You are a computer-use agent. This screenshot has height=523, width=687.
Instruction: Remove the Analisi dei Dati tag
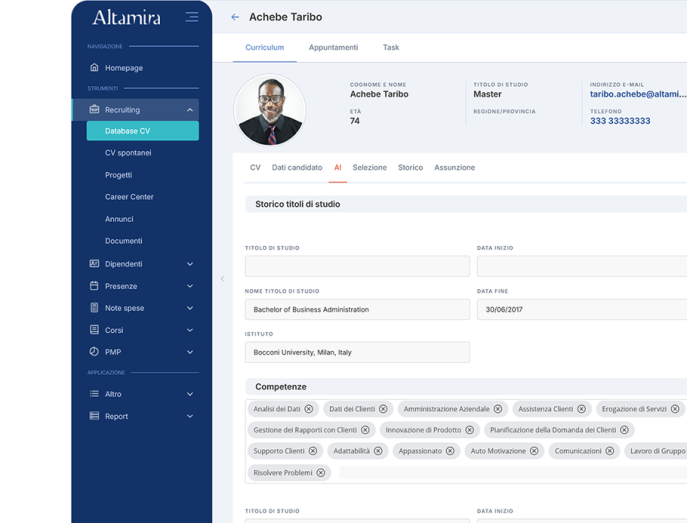tap(309, 409)
